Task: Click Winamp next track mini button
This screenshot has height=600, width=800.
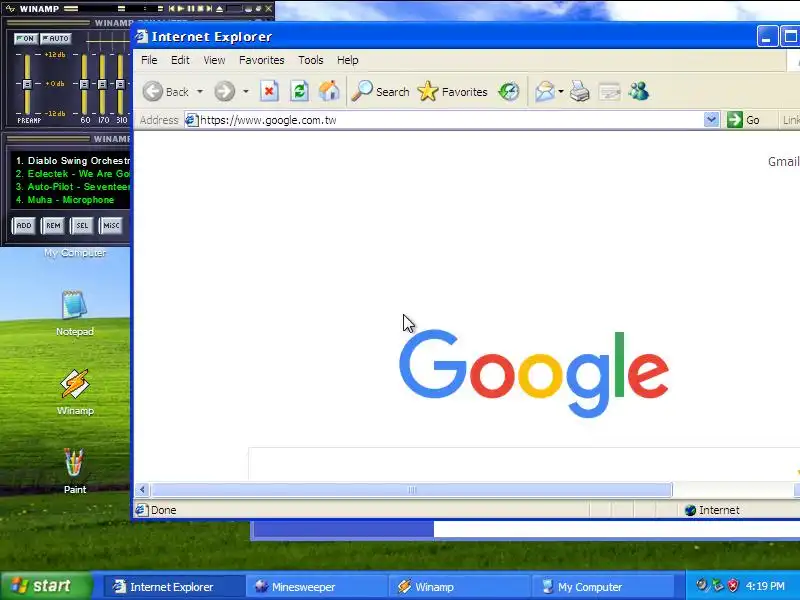Action: [x=209, y=9]
